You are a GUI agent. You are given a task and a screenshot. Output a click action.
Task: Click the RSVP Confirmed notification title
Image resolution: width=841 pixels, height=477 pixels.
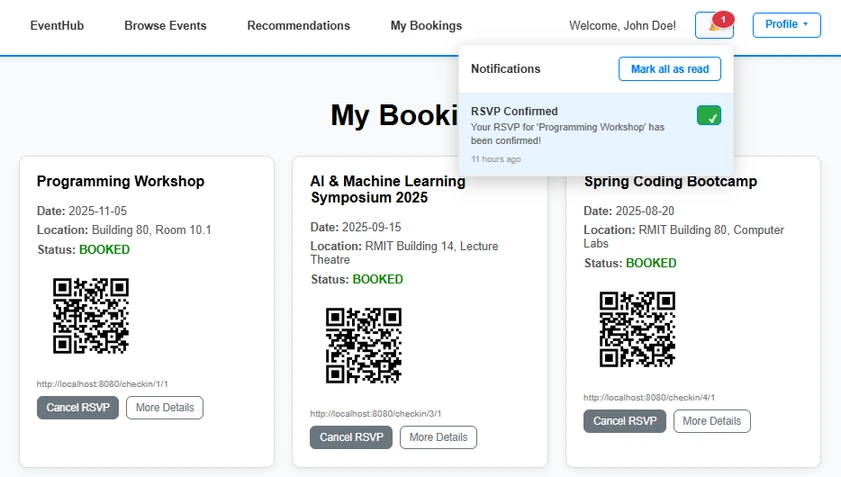pyautogui.click(x=514, y=111)
